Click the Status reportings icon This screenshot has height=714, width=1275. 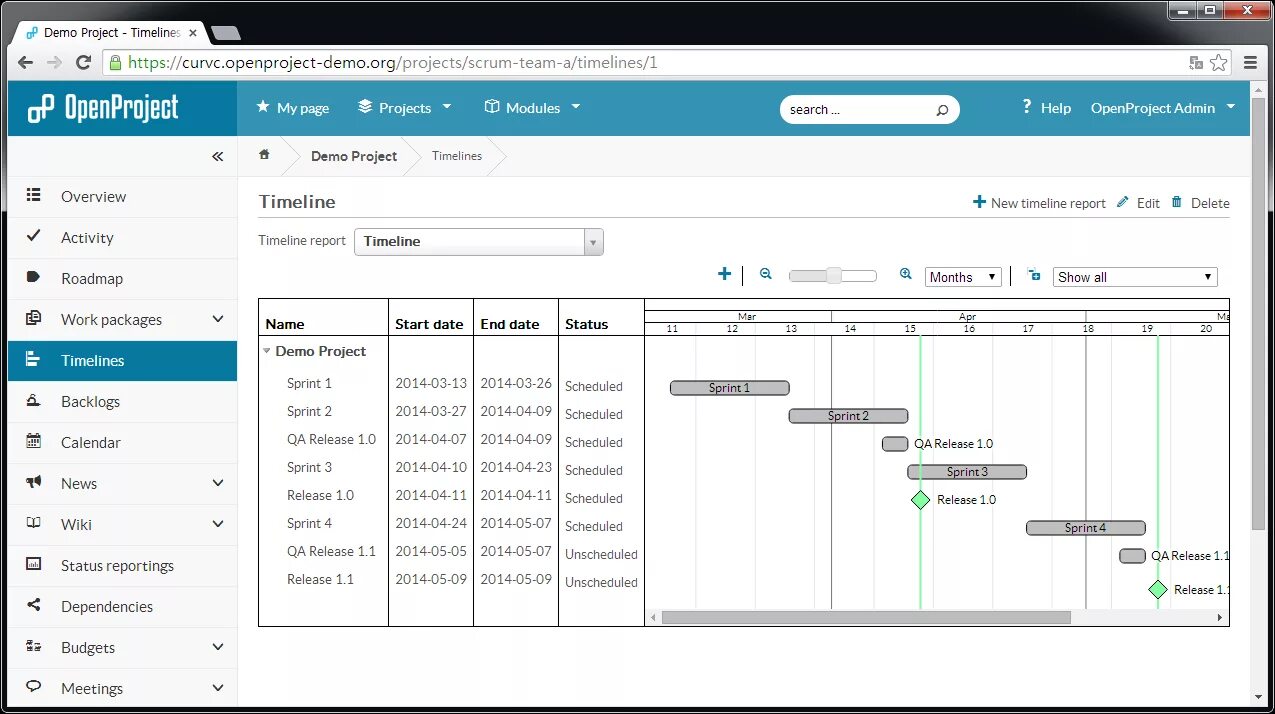[34, 564]
